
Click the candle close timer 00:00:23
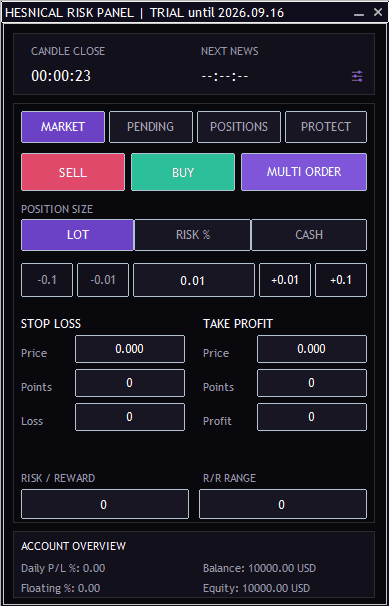61,76
